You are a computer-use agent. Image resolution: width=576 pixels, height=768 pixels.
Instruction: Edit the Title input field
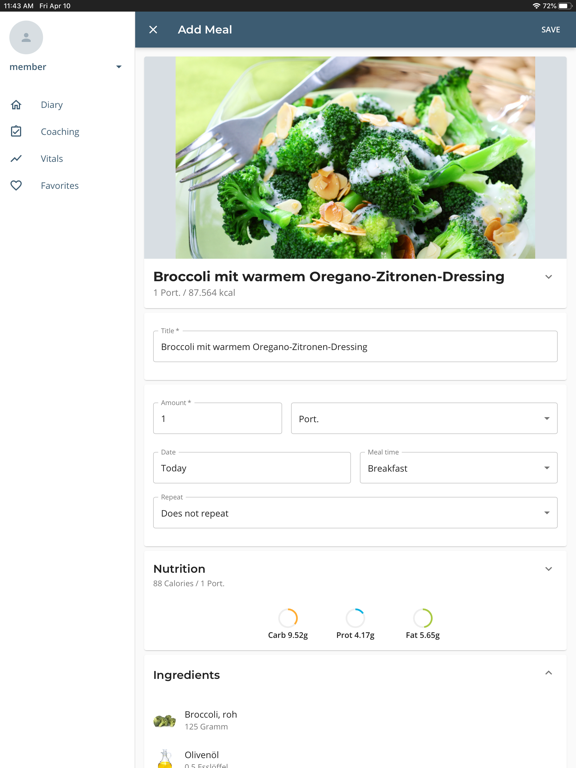coord(355,347)
